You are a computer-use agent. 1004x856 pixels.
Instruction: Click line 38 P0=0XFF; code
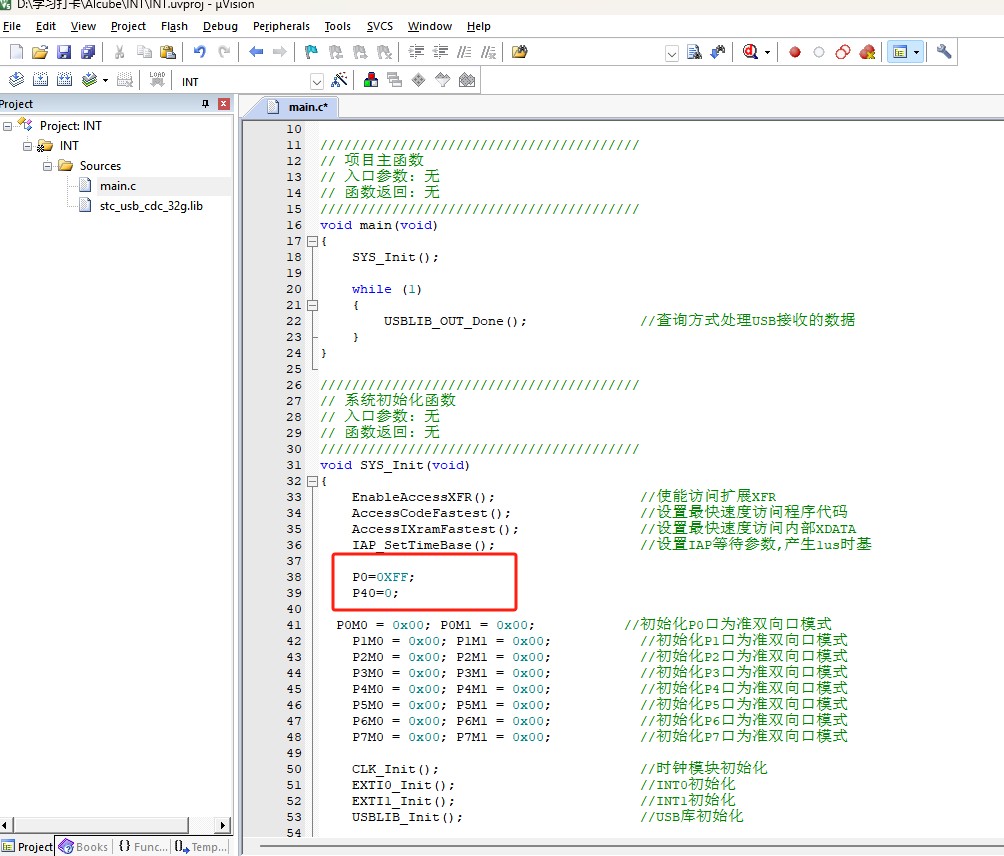(x=383, y=577)
